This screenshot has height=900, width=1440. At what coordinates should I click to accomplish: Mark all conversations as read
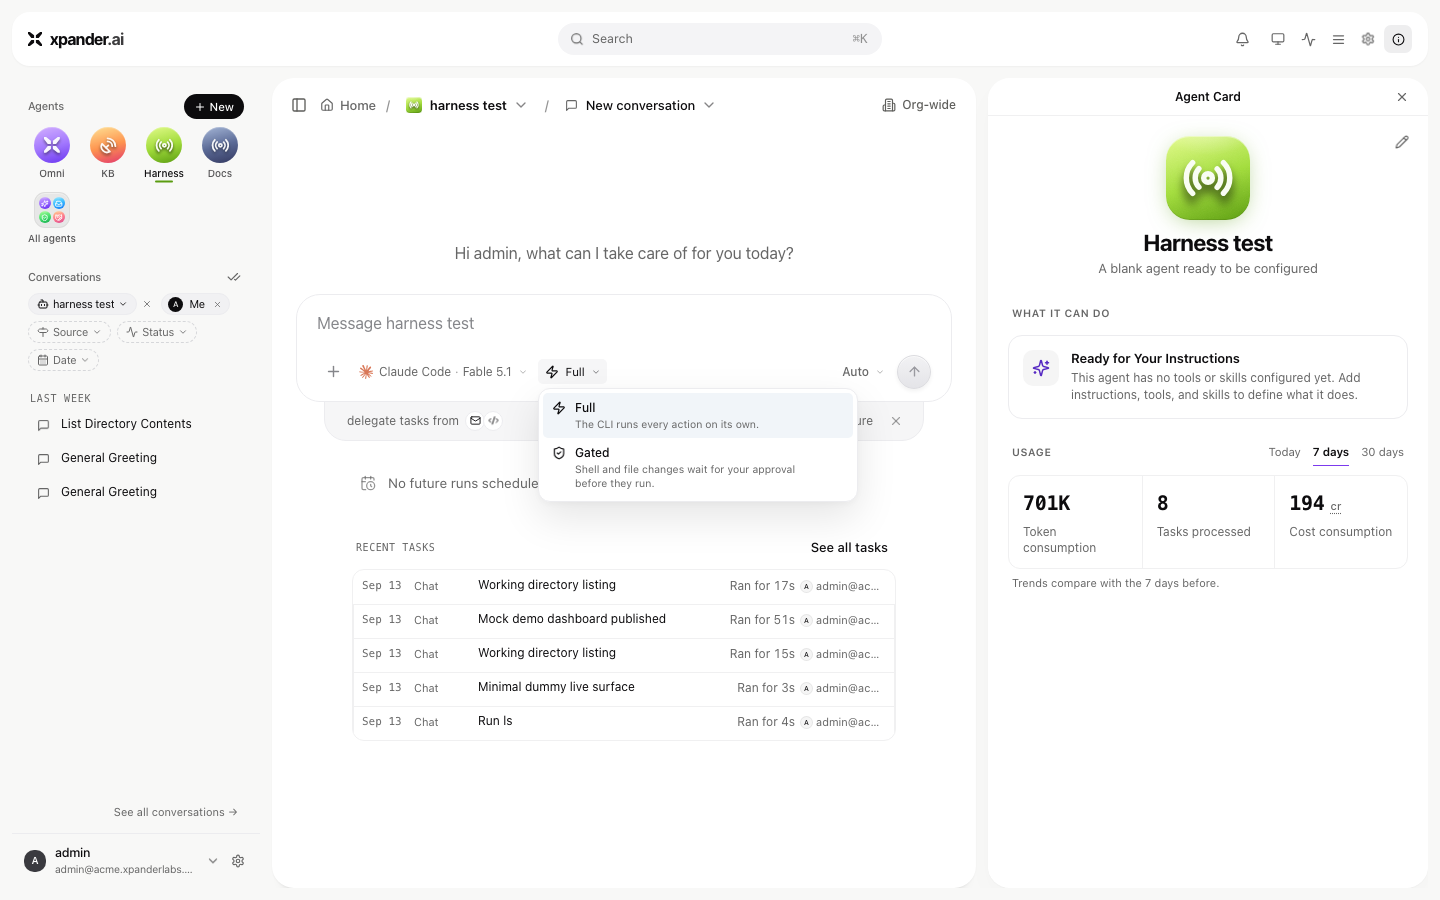point(234,277)
